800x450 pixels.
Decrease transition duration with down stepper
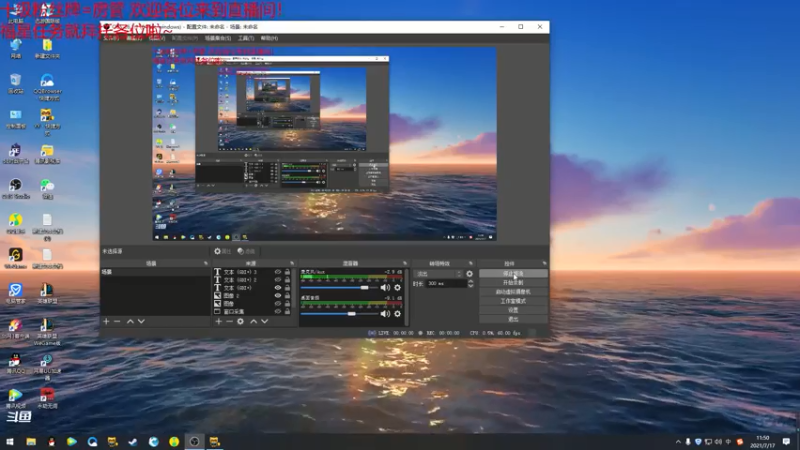coord(470,286)
